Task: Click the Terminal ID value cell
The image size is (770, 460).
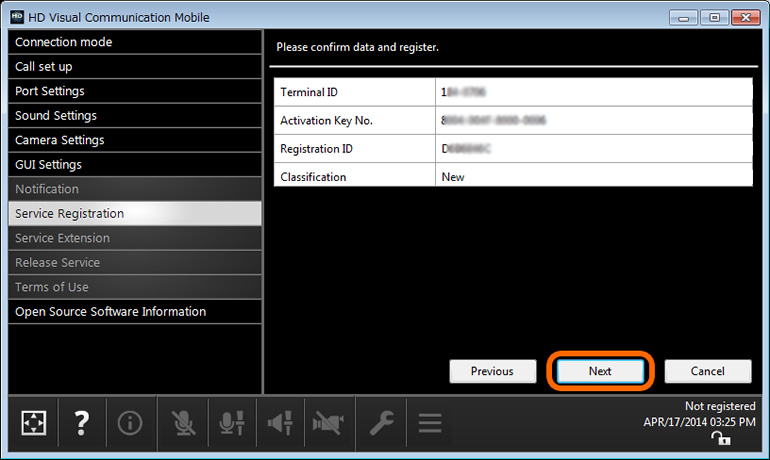Action: click(x=594, y=92)
